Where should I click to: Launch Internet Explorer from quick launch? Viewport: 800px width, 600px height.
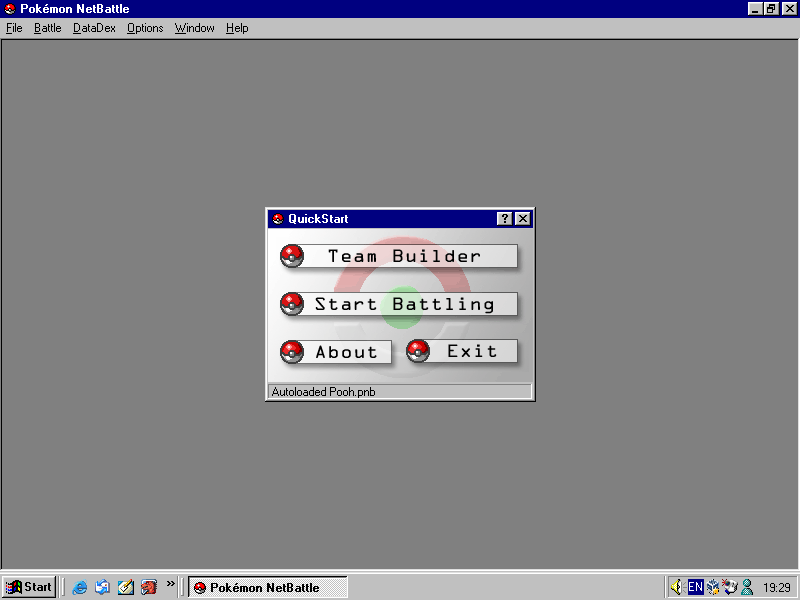(80, 587)
